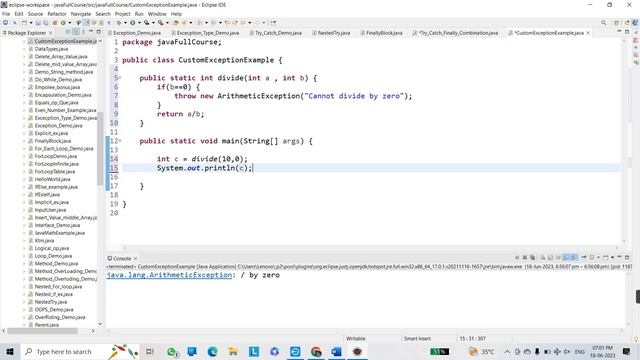Open WhatsApp from the taskbar
Viewport: 640px width, 360px height.
point(171,351)
